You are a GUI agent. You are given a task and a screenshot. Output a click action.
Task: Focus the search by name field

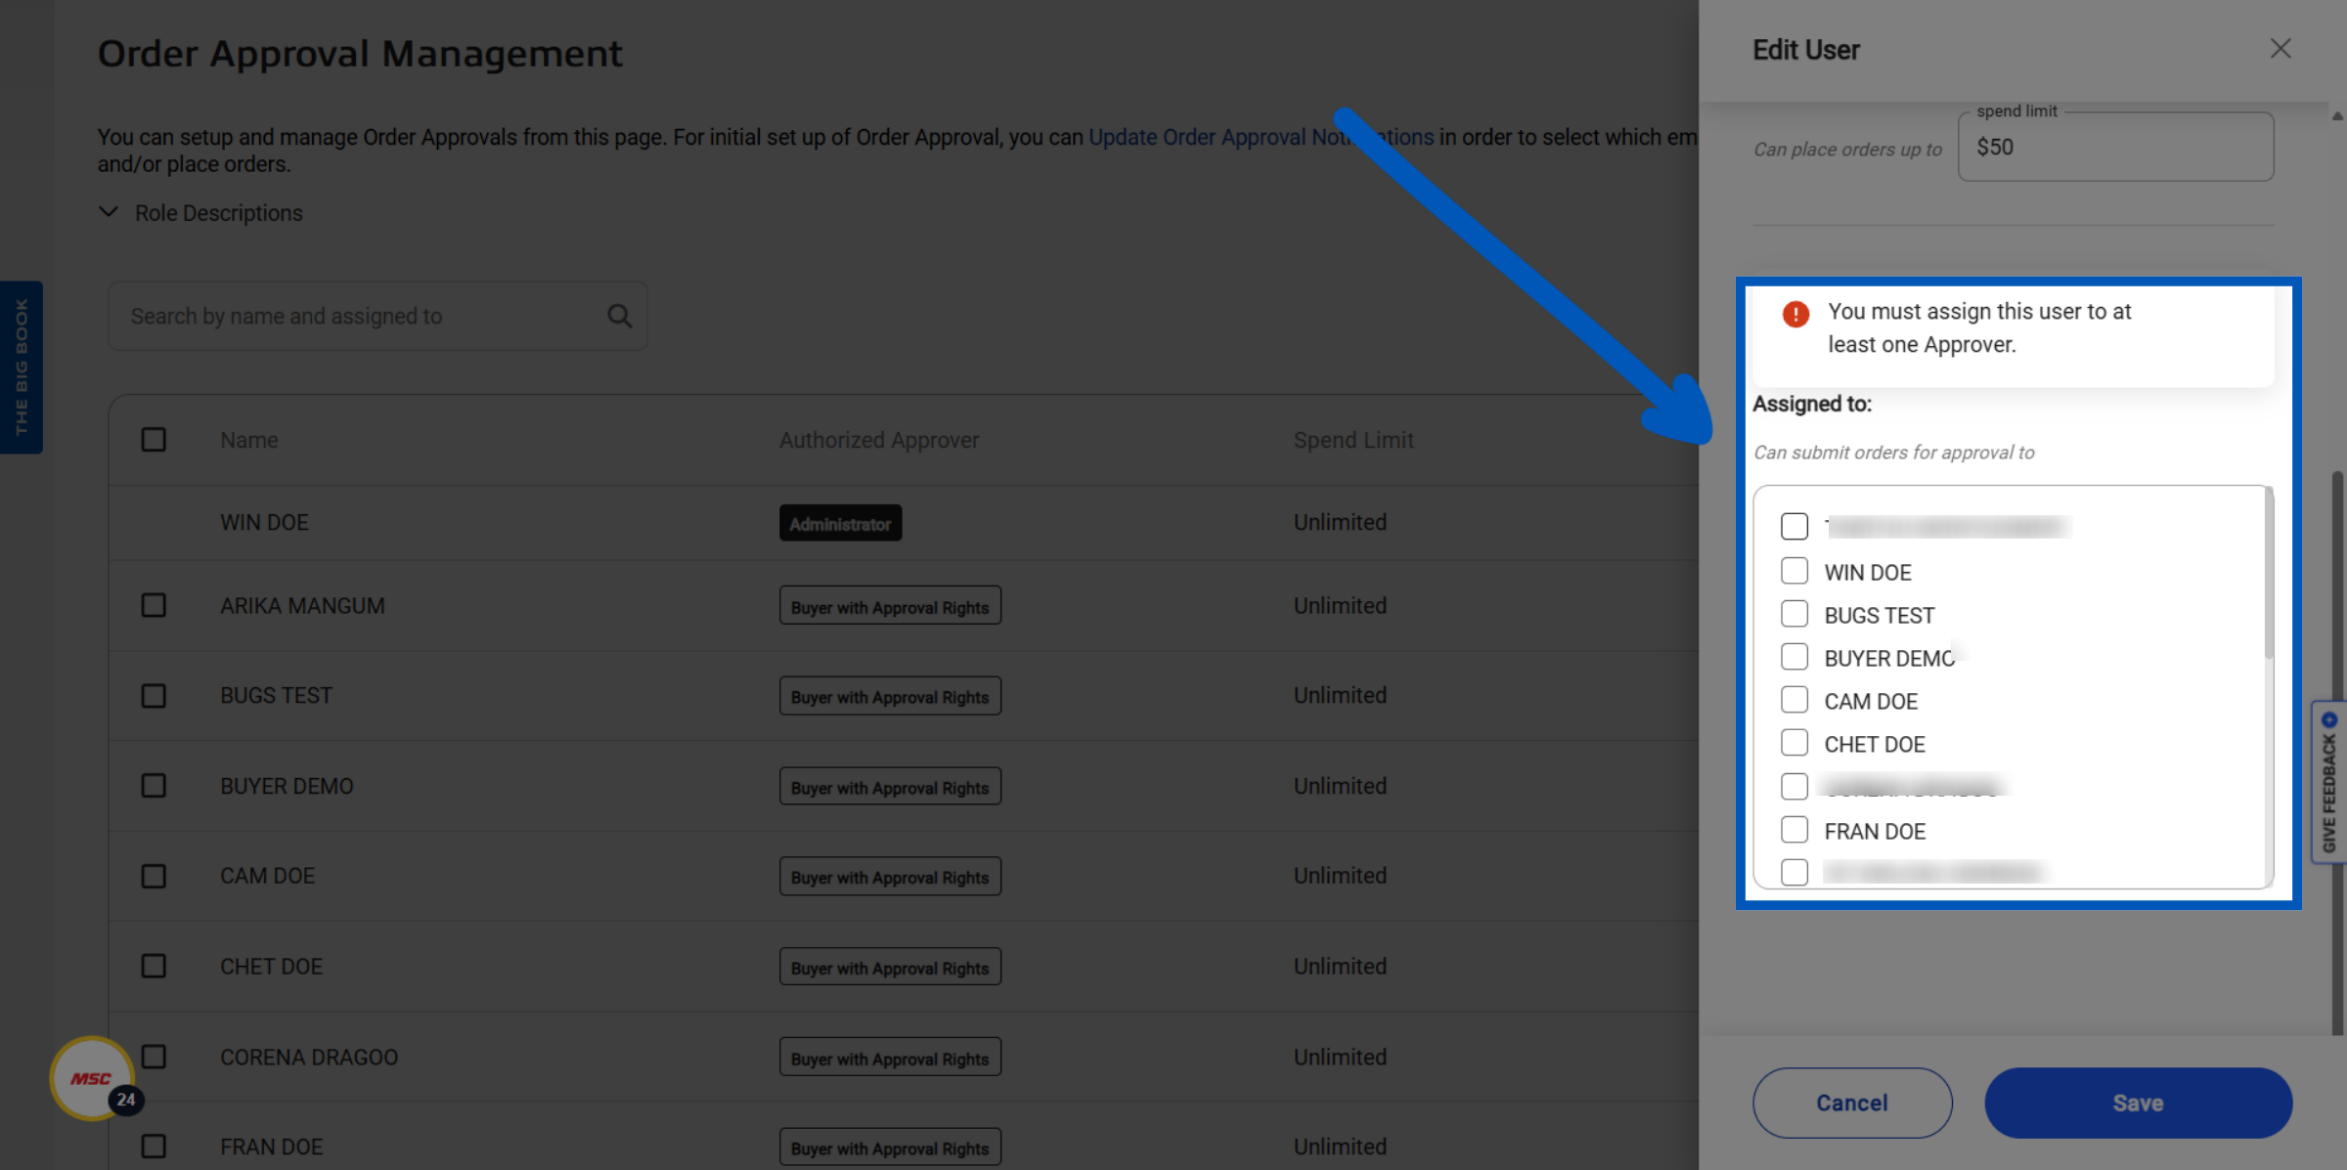(x=378, y=316)
